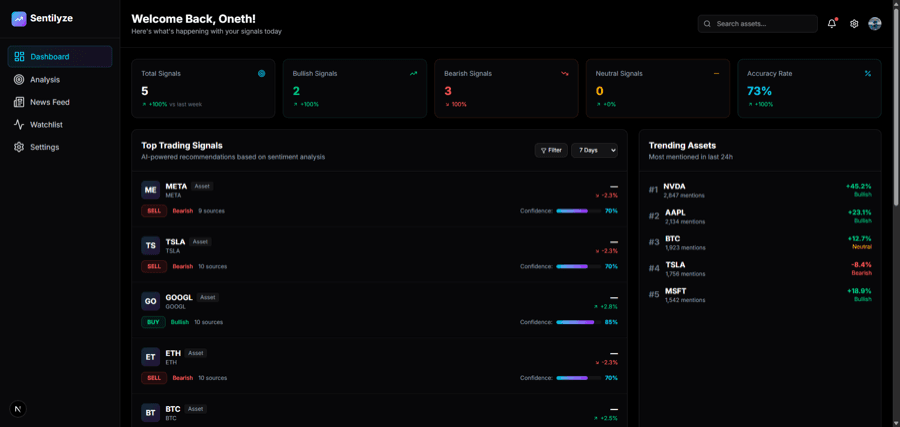Click the 'Top Trading Signals' heading
Screen dimensions: 900x427
tap(182, 146)
